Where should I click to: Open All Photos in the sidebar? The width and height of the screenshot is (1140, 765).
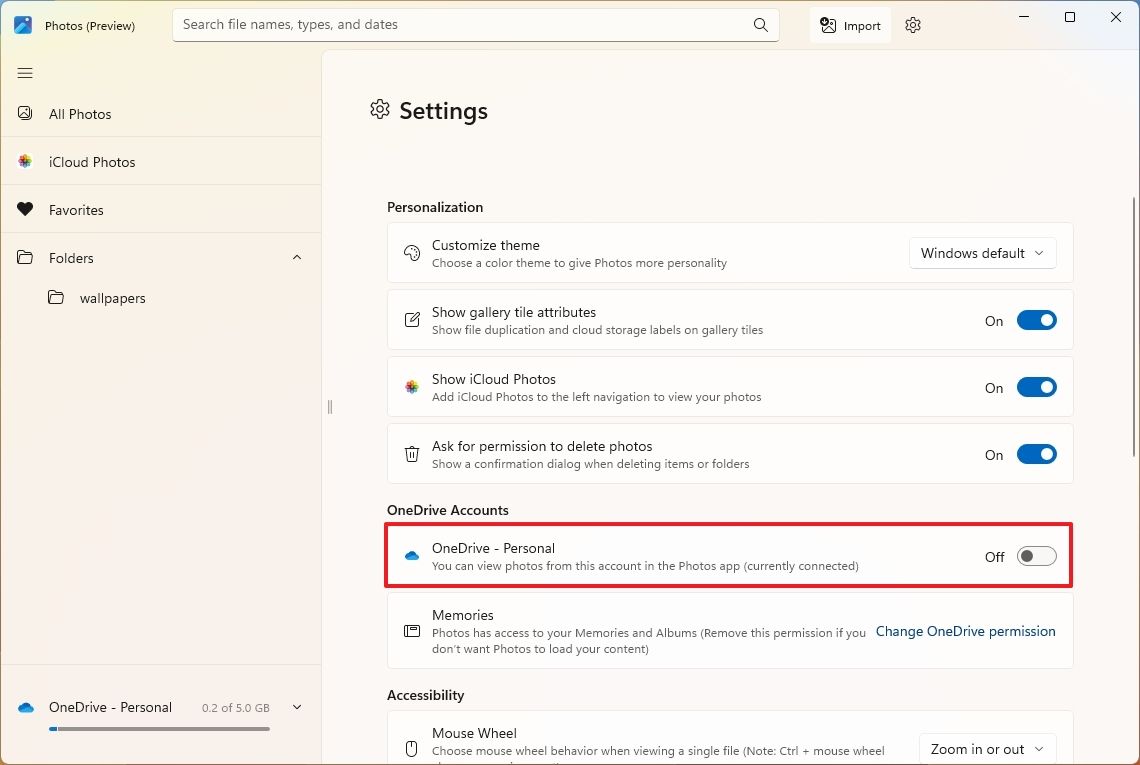80,114
